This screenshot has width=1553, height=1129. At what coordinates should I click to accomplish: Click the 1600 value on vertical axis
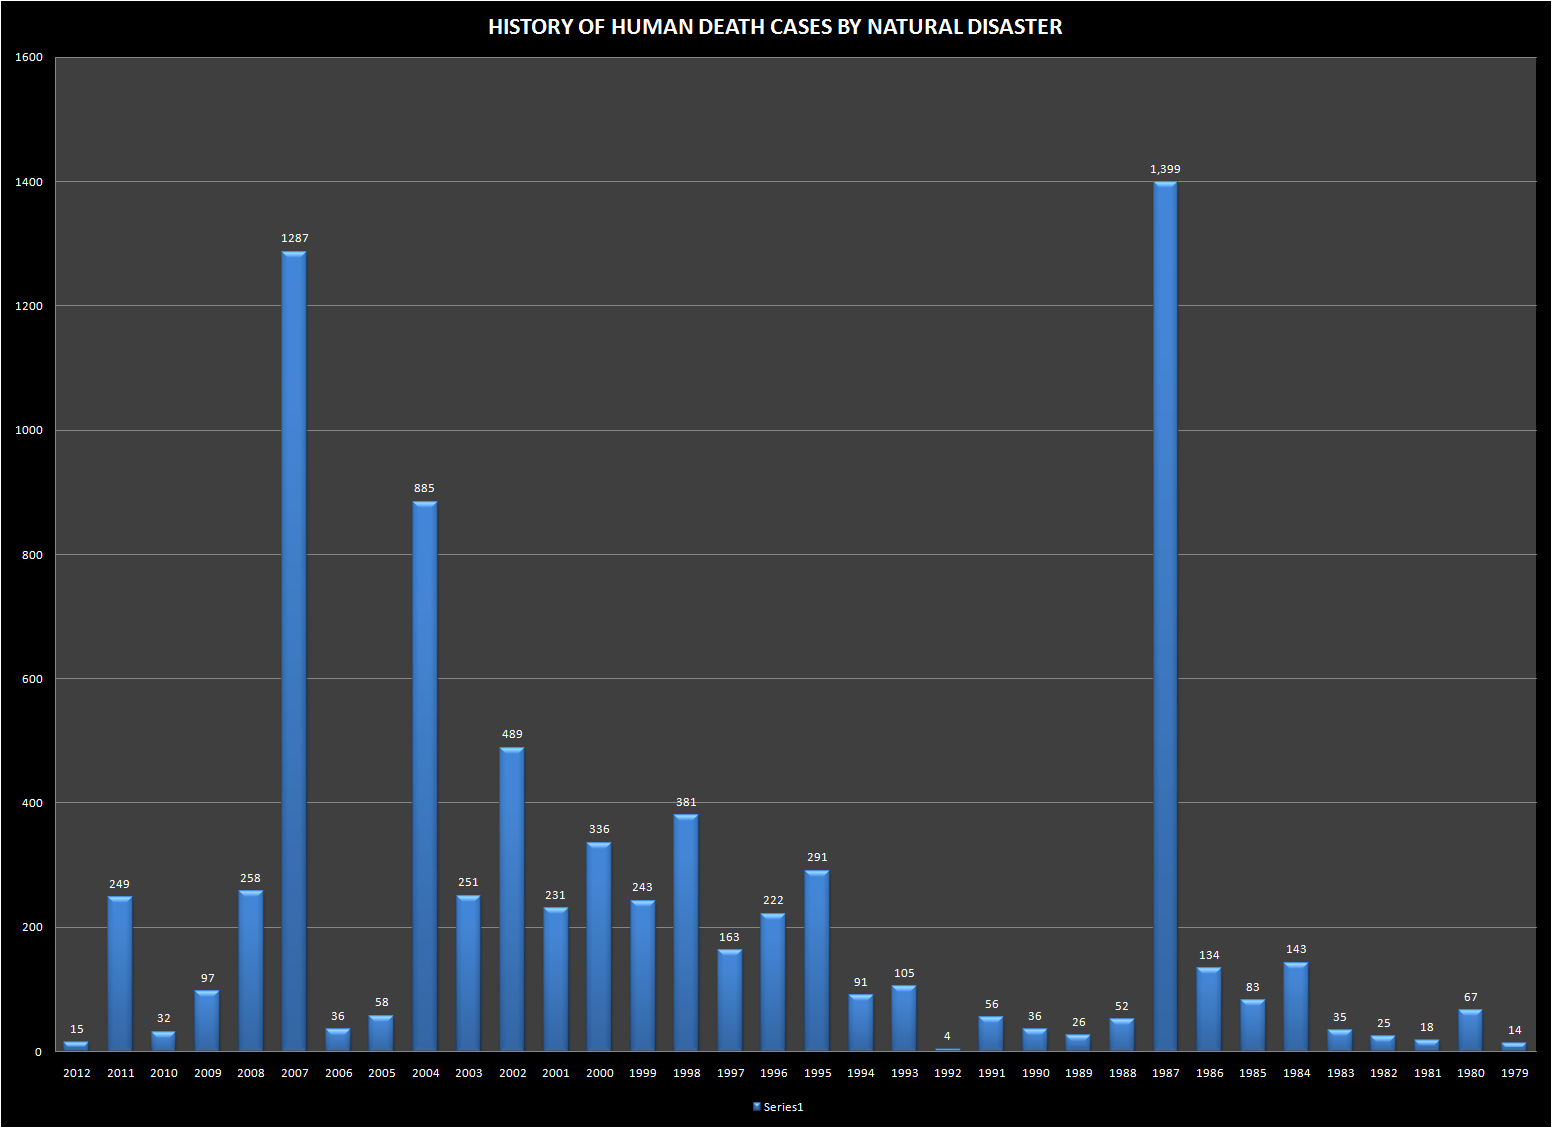click(x=29, y=57)
